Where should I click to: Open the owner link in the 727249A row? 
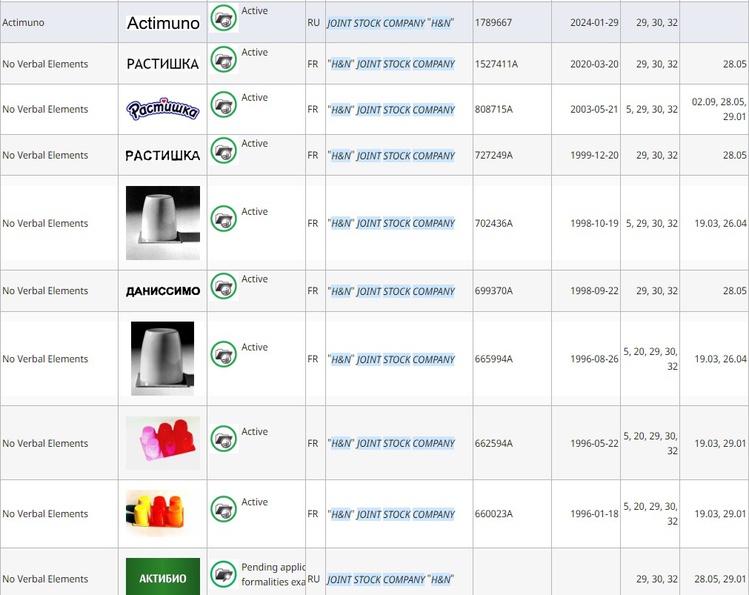tap(391, 156)
